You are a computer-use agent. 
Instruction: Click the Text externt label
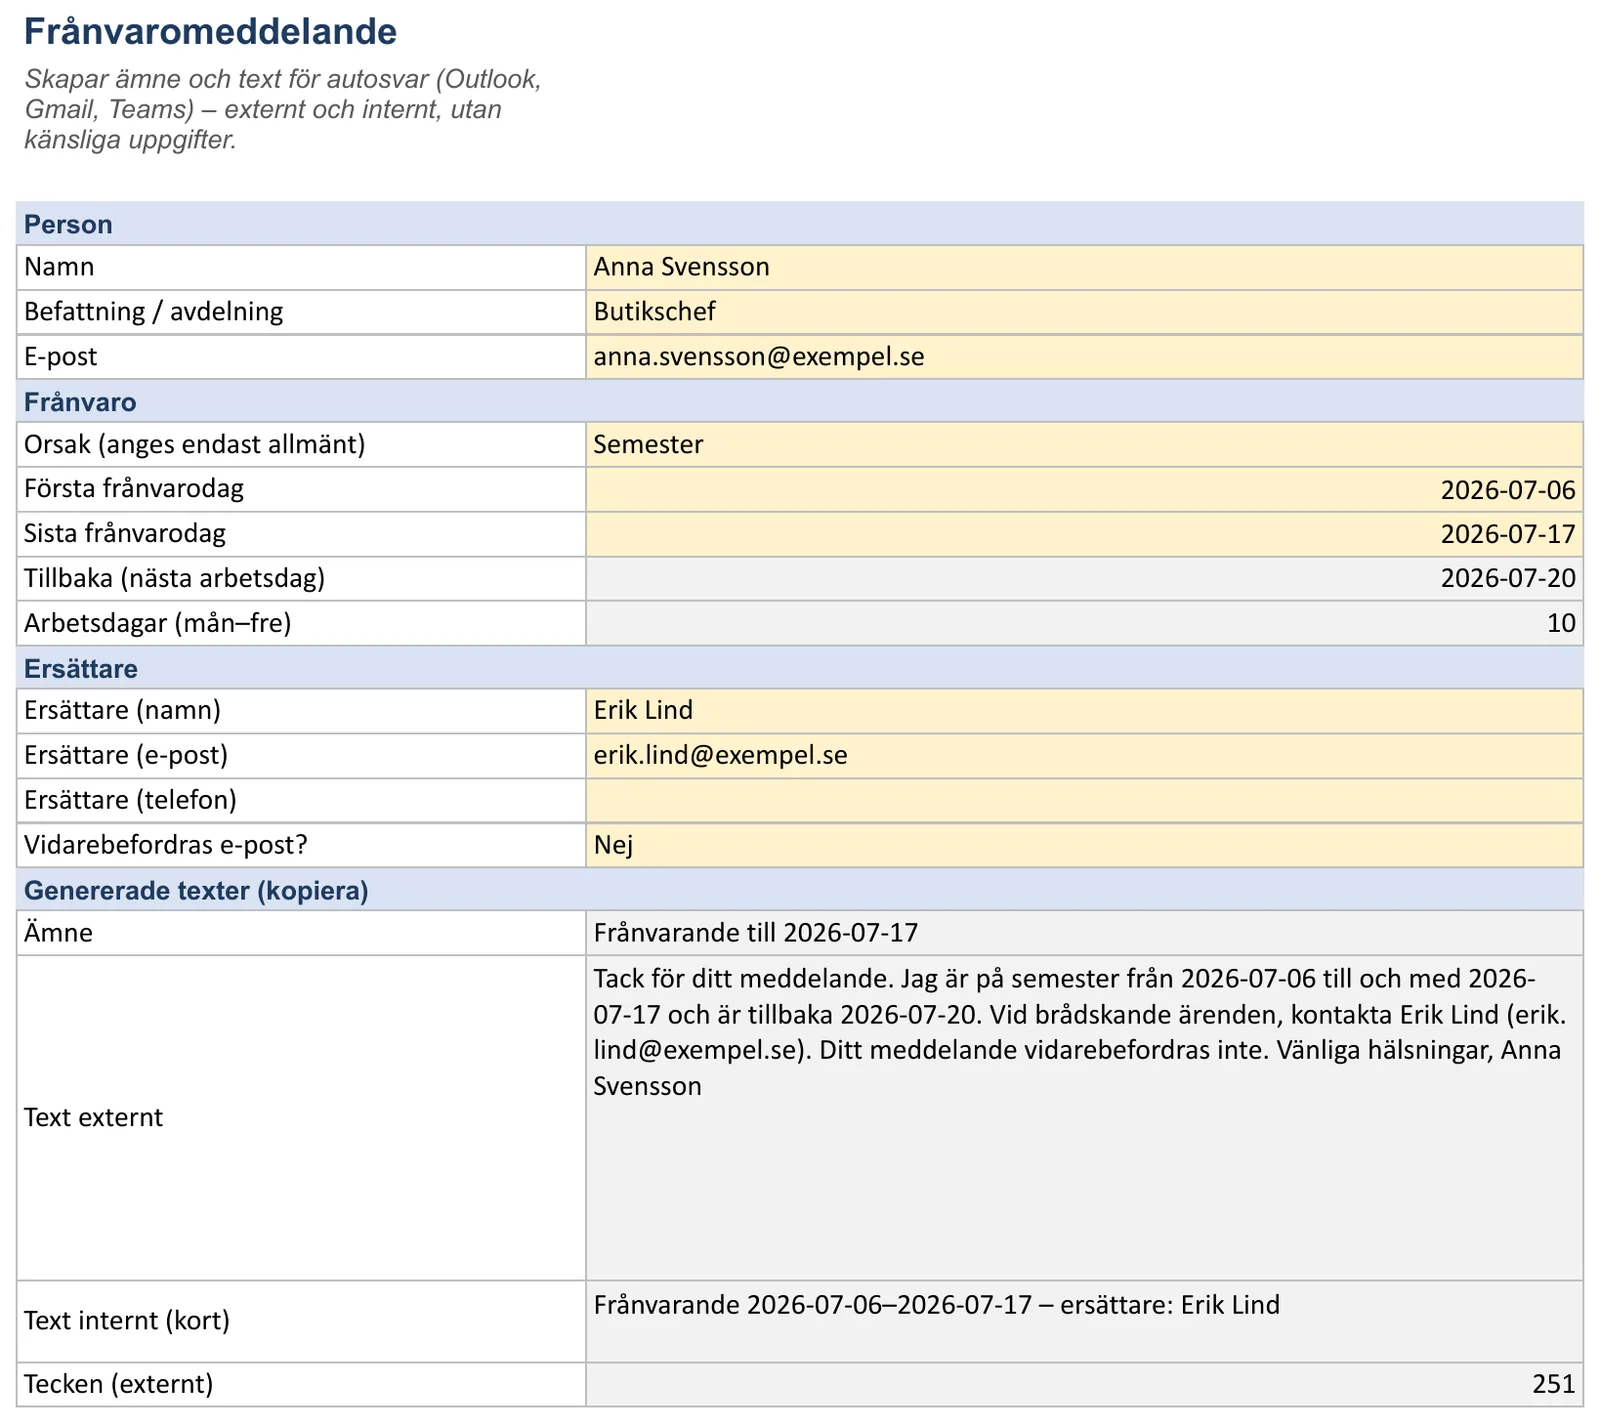click(x=93, y=1118)
